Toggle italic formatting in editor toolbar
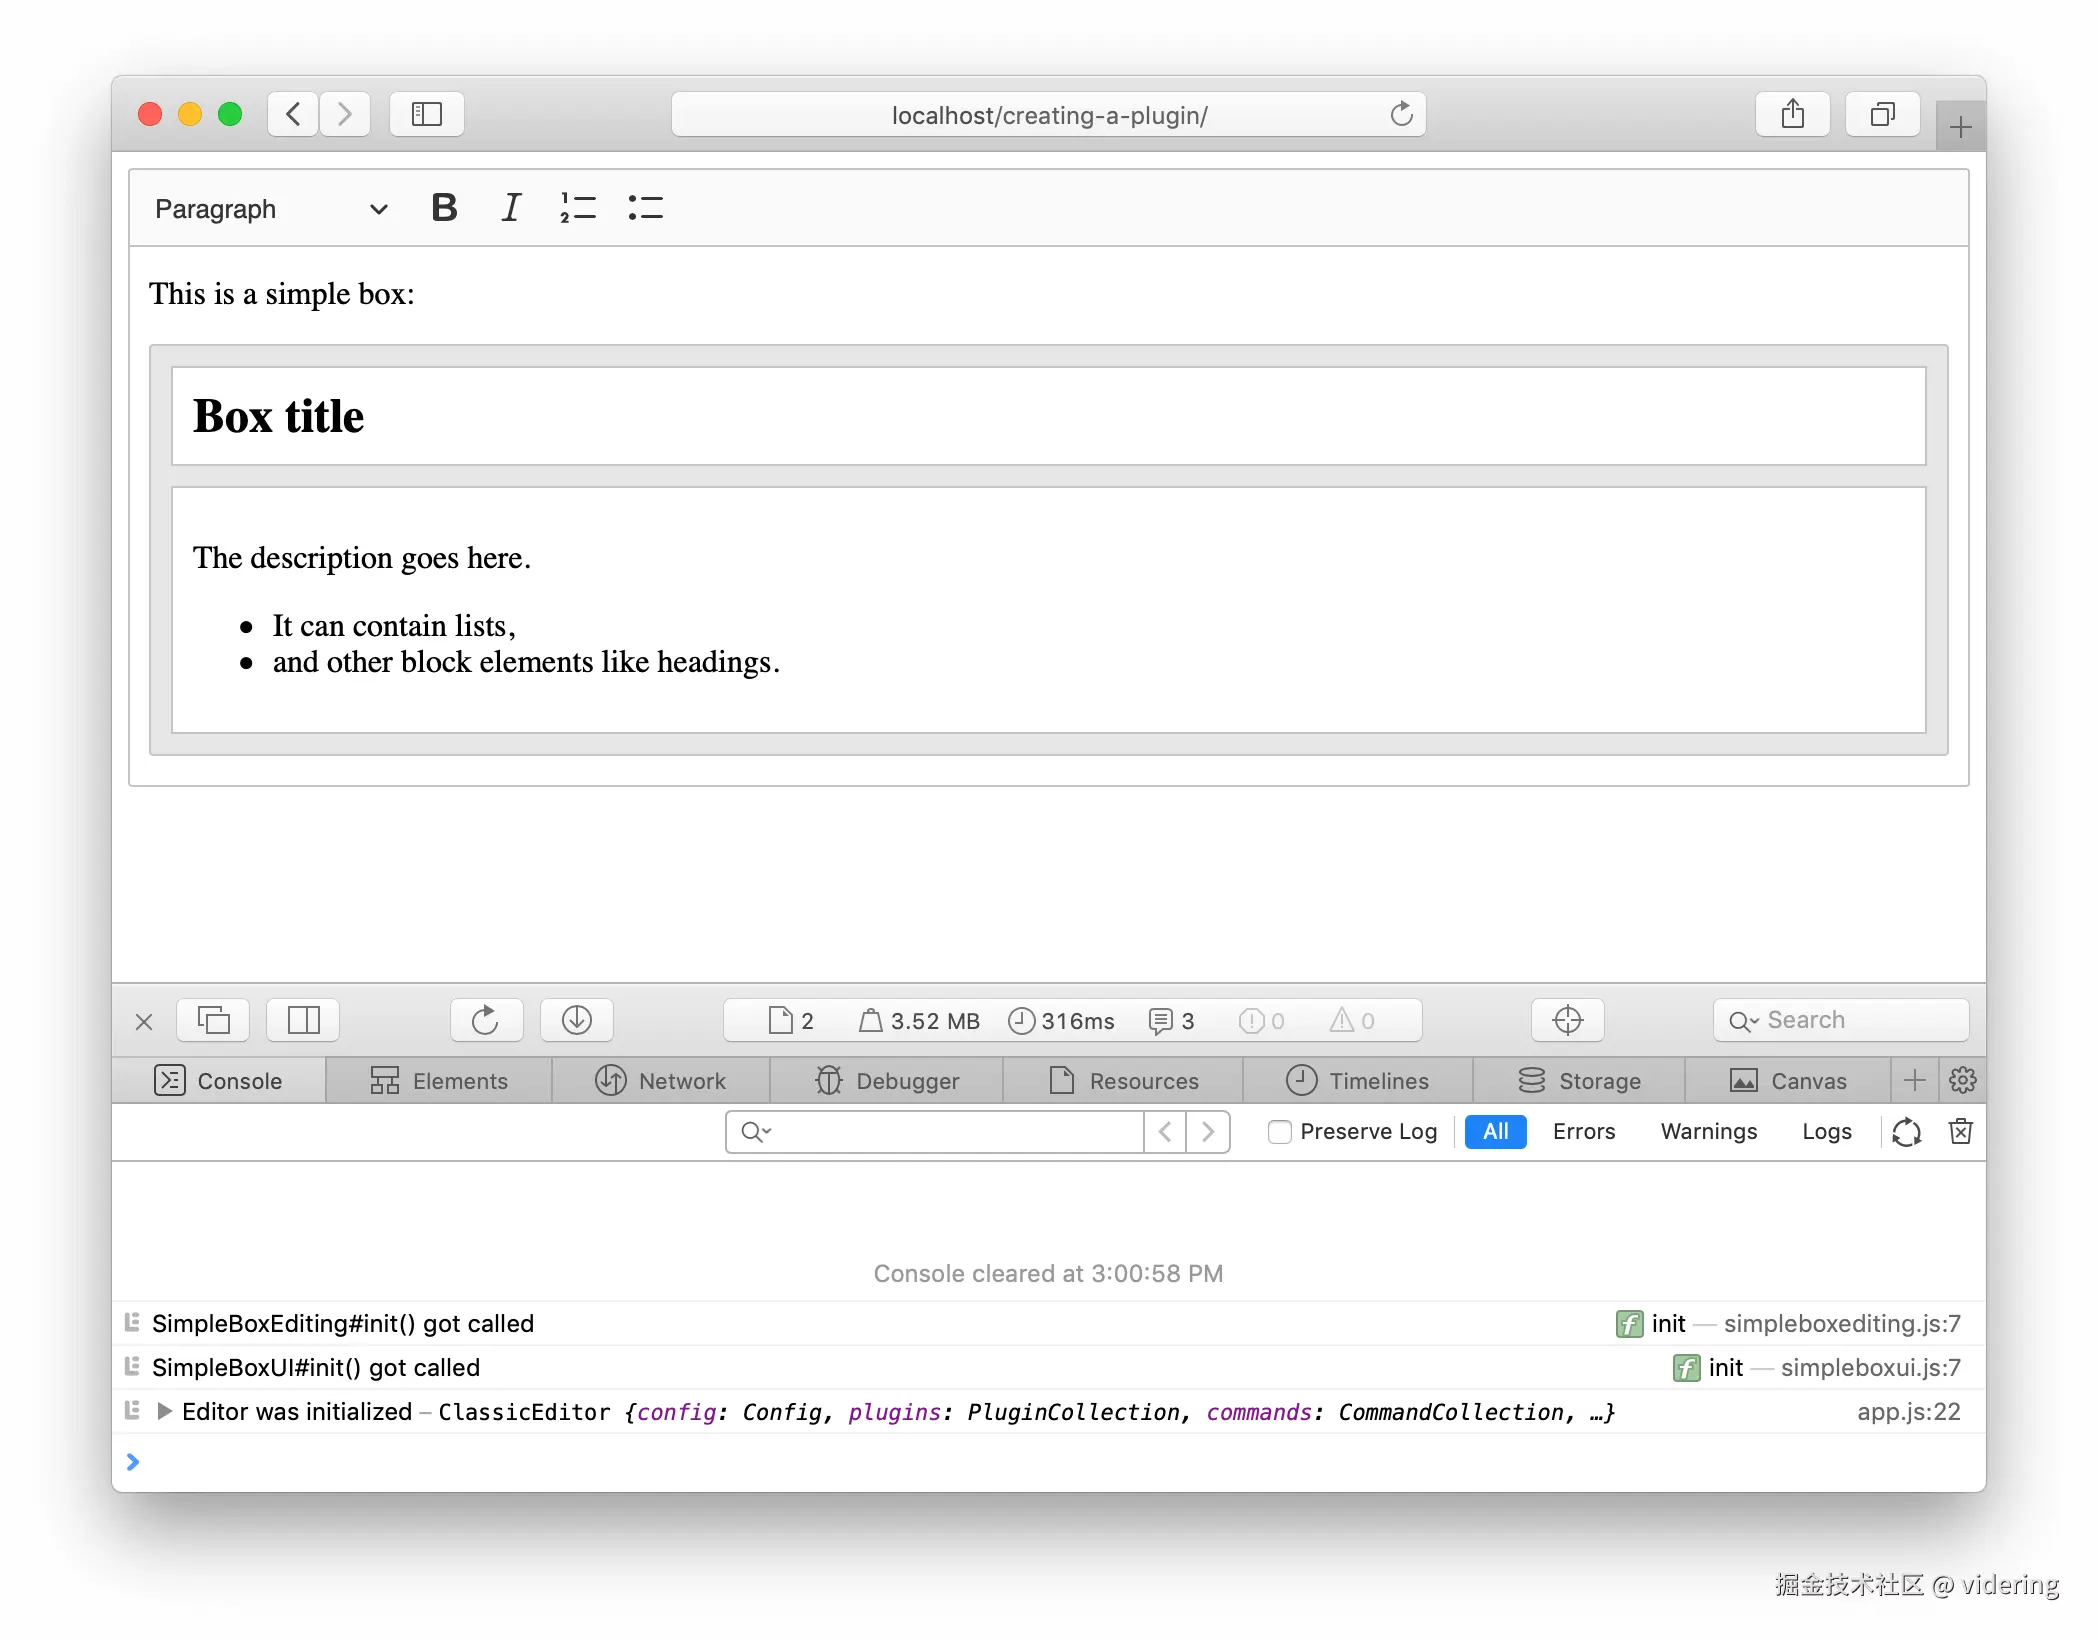Viewport: 2098px width, 1640px height. coord(511,208)
